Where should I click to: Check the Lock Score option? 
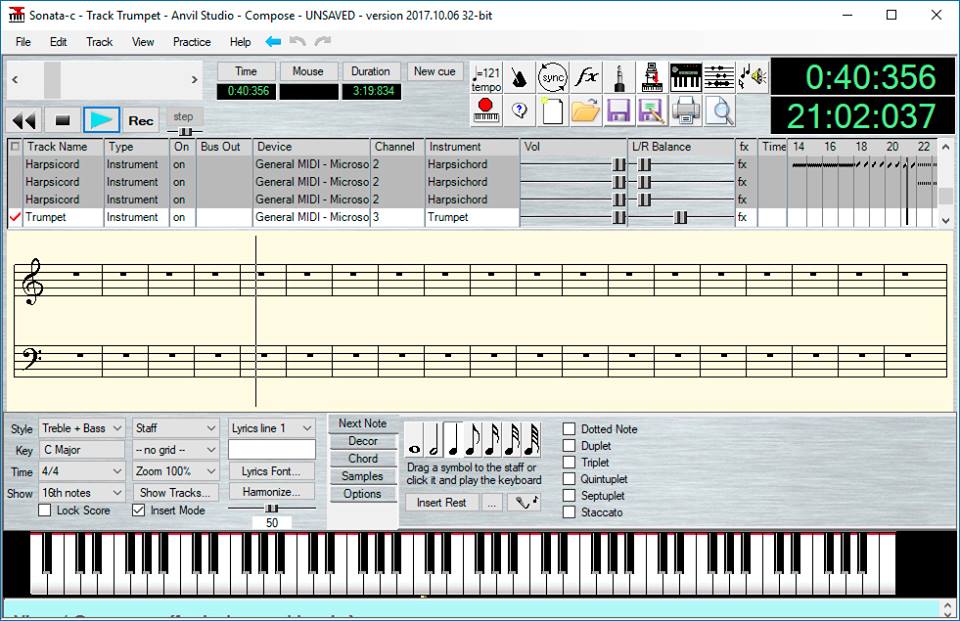coord(44,510)
